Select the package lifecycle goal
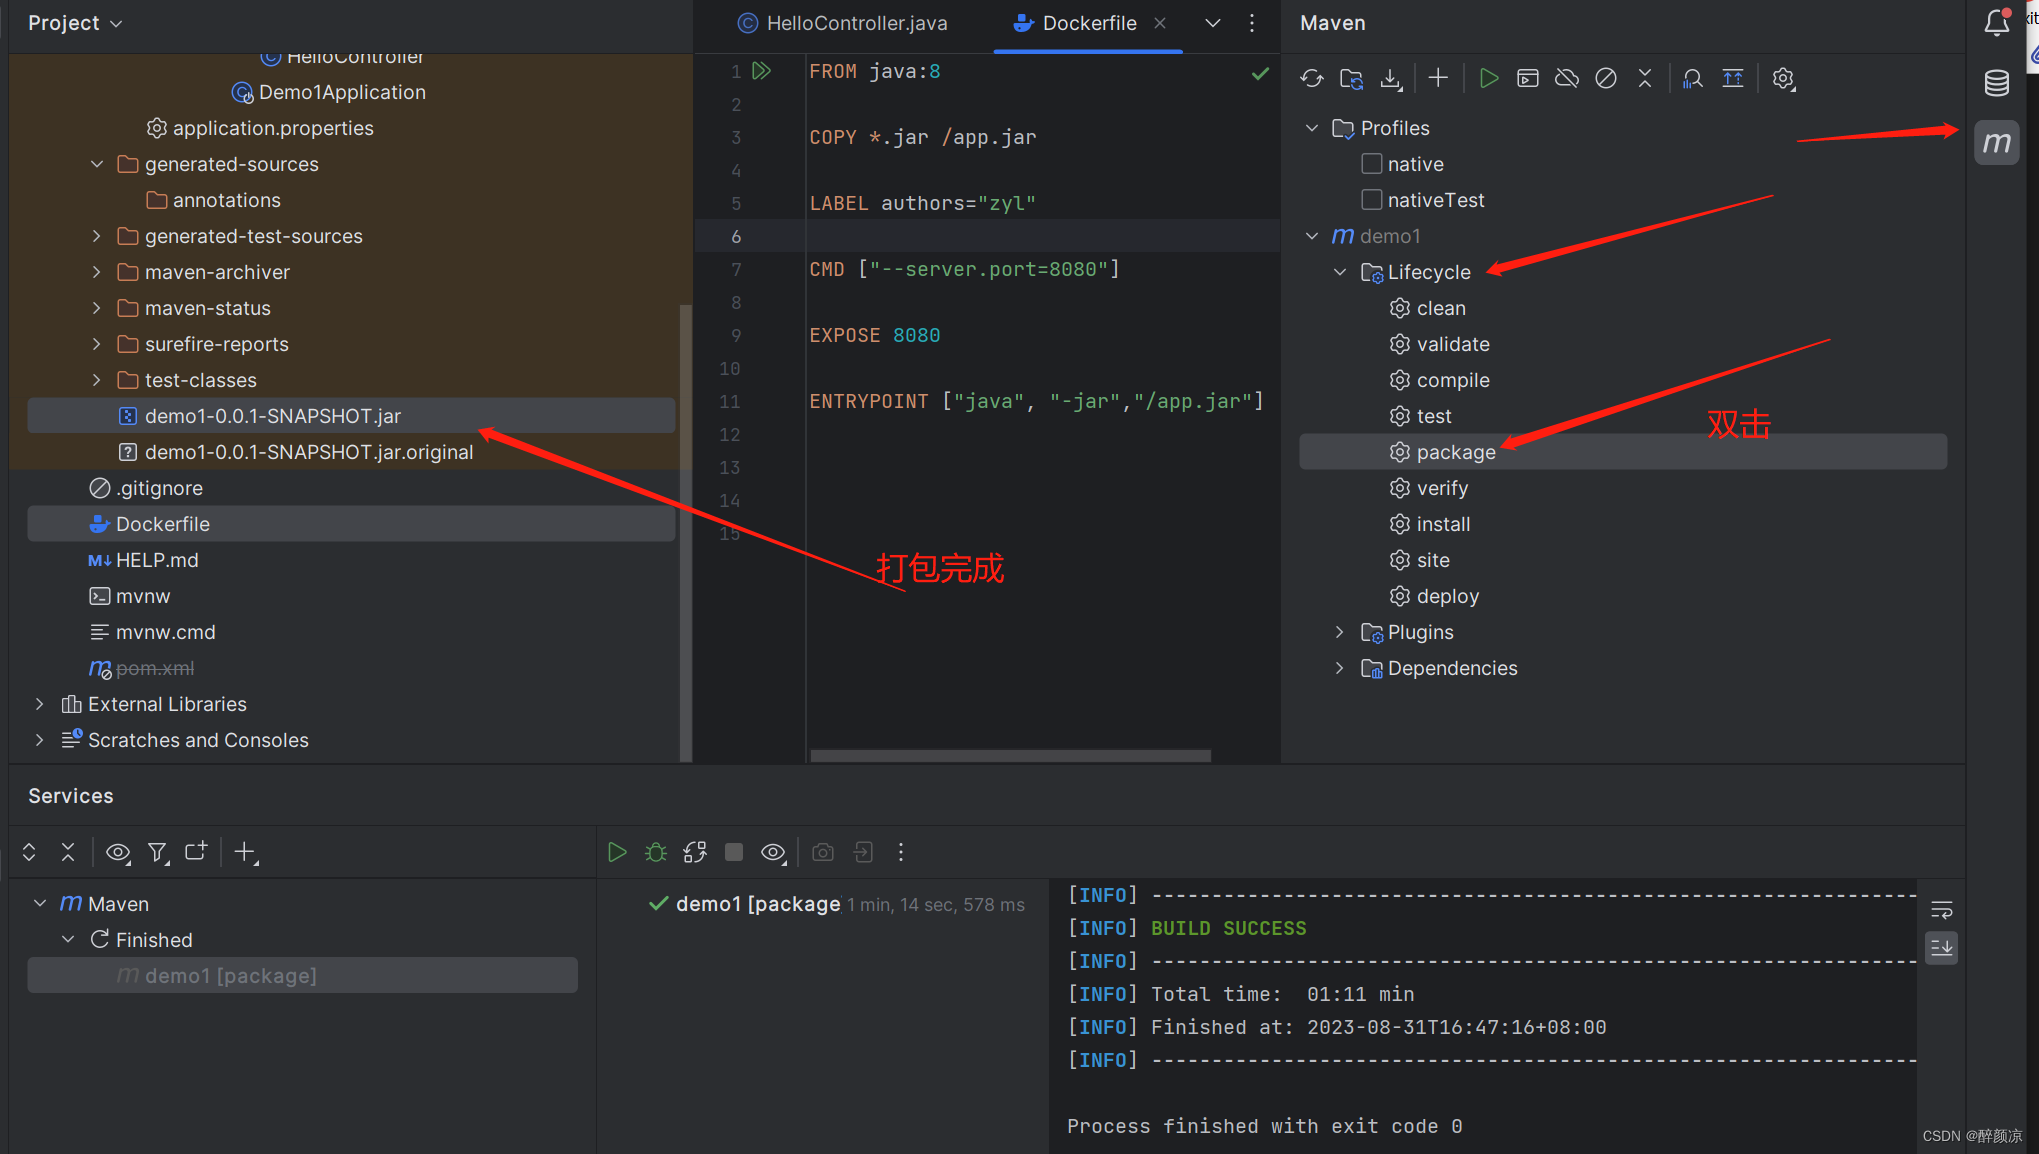 point(1622,452)
